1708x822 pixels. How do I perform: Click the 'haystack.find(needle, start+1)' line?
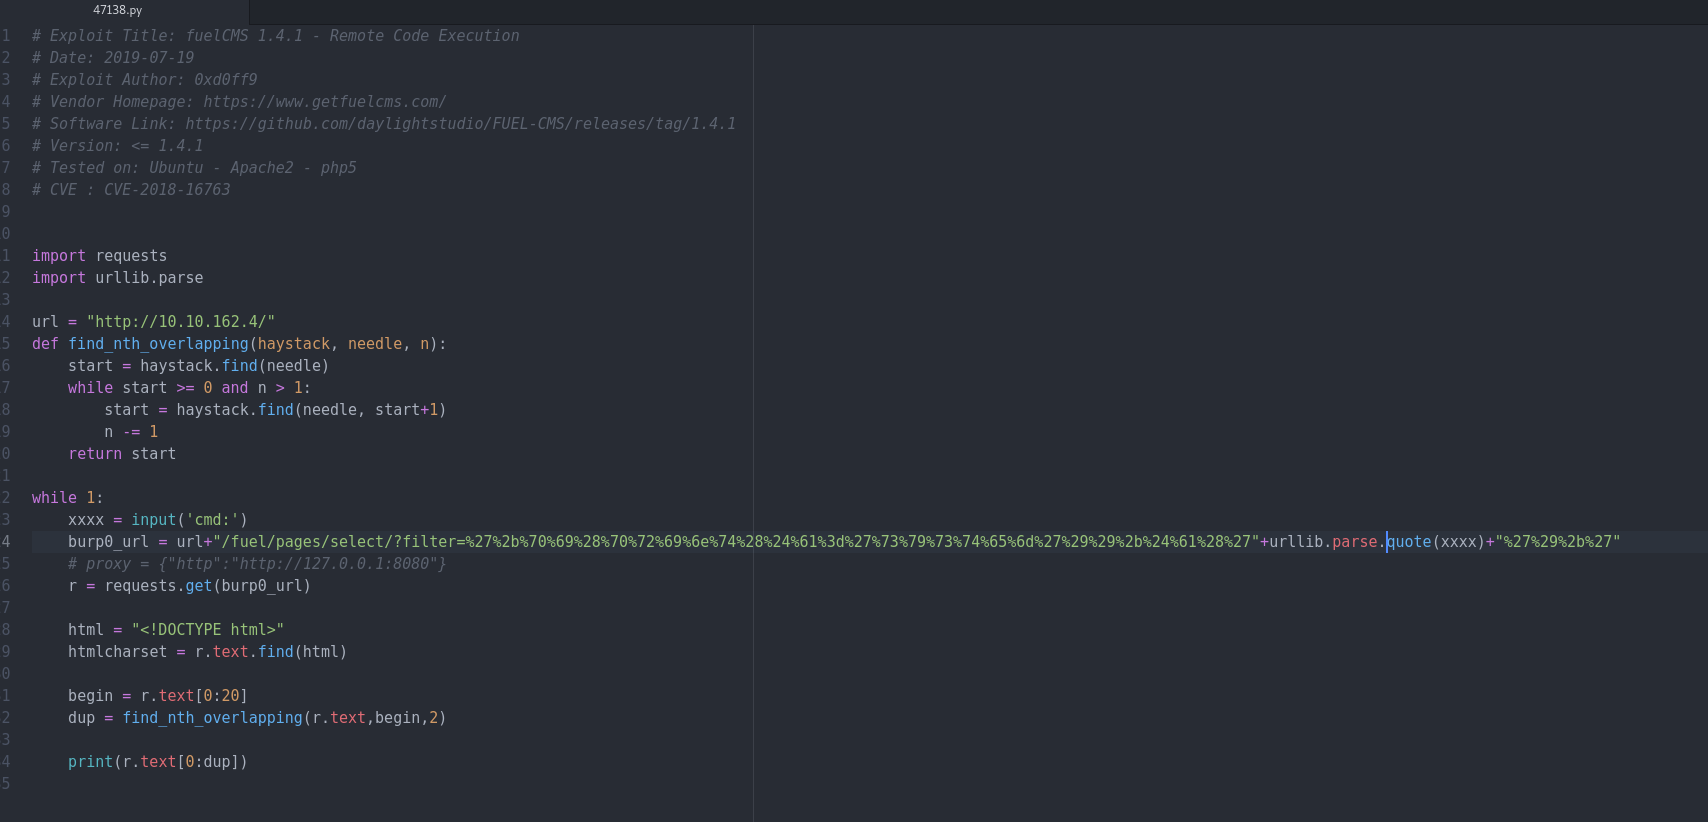pyautogui.click(x=276, y=410)
